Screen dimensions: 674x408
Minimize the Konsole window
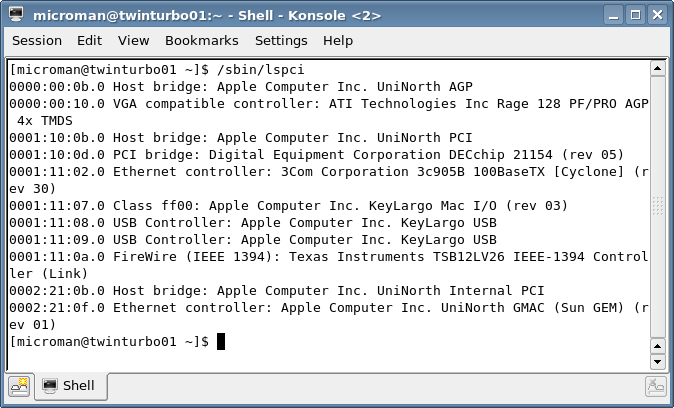click(613, 15)
